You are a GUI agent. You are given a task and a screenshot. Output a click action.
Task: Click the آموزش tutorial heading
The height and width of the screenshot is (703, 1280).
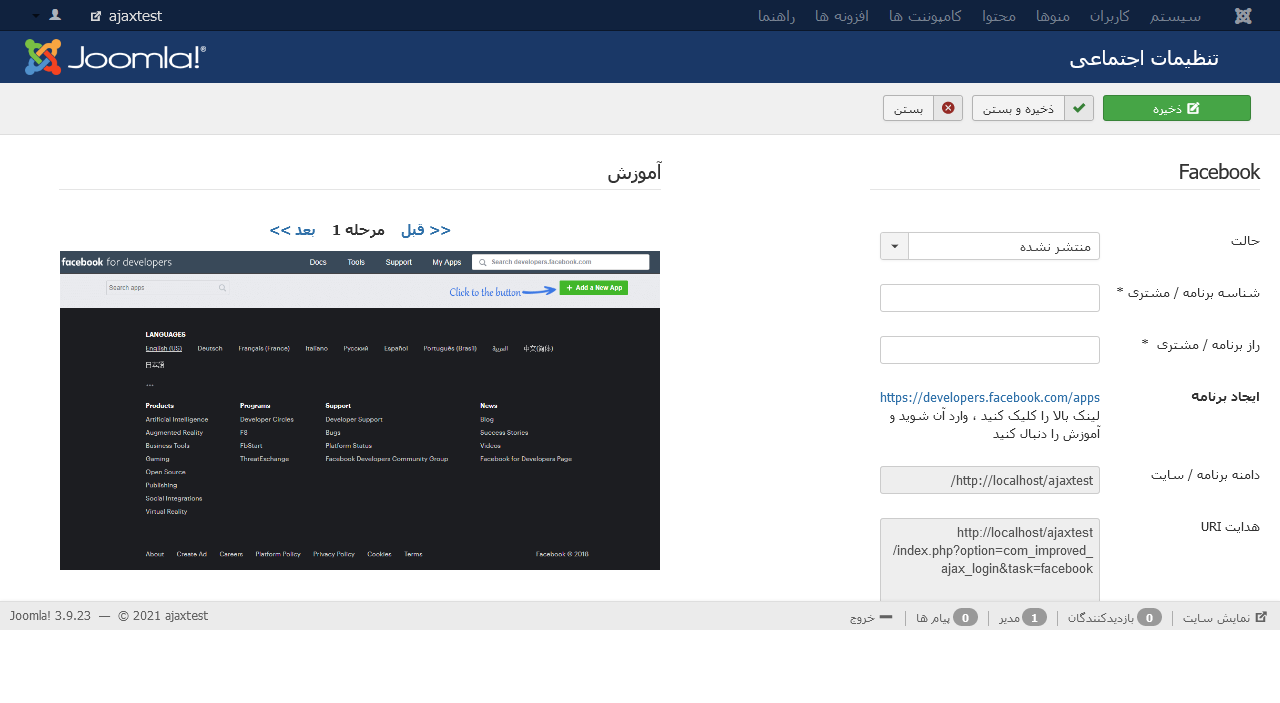634,173
